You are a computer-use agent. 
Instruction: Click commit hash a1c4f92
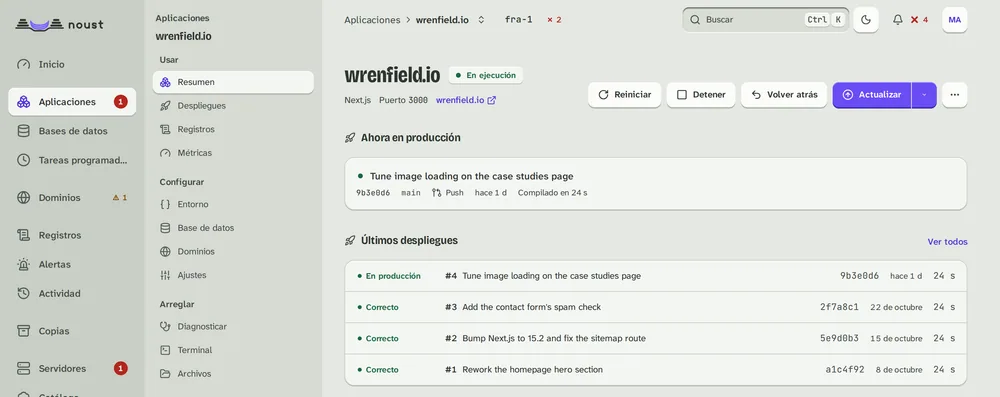[x=845, y=370]
